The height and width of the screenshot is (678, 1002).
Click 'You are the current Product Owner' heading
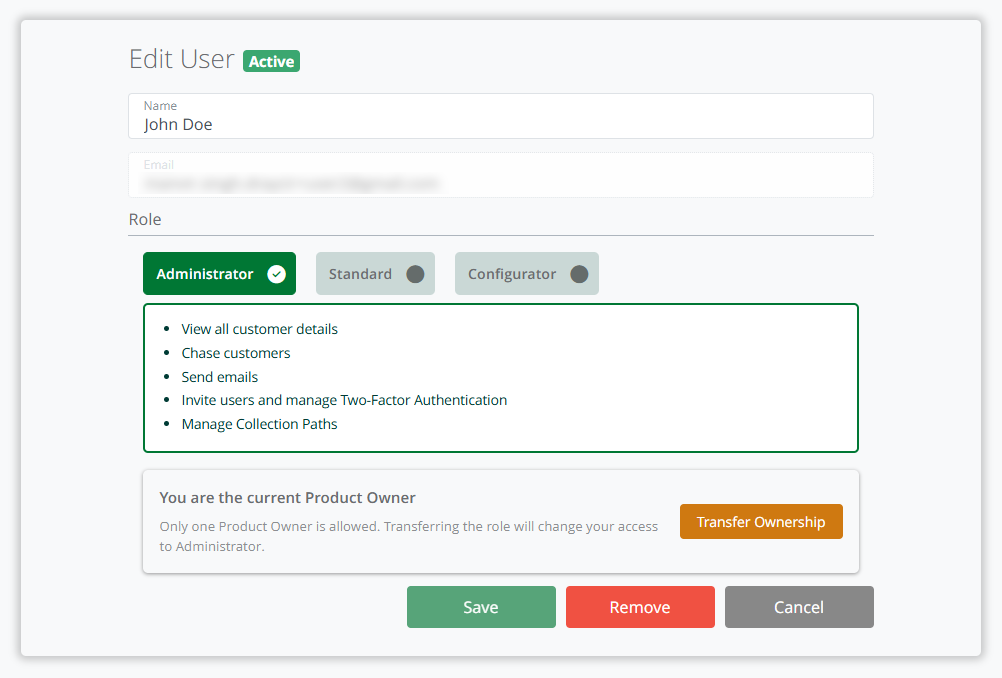pos(287,497)
